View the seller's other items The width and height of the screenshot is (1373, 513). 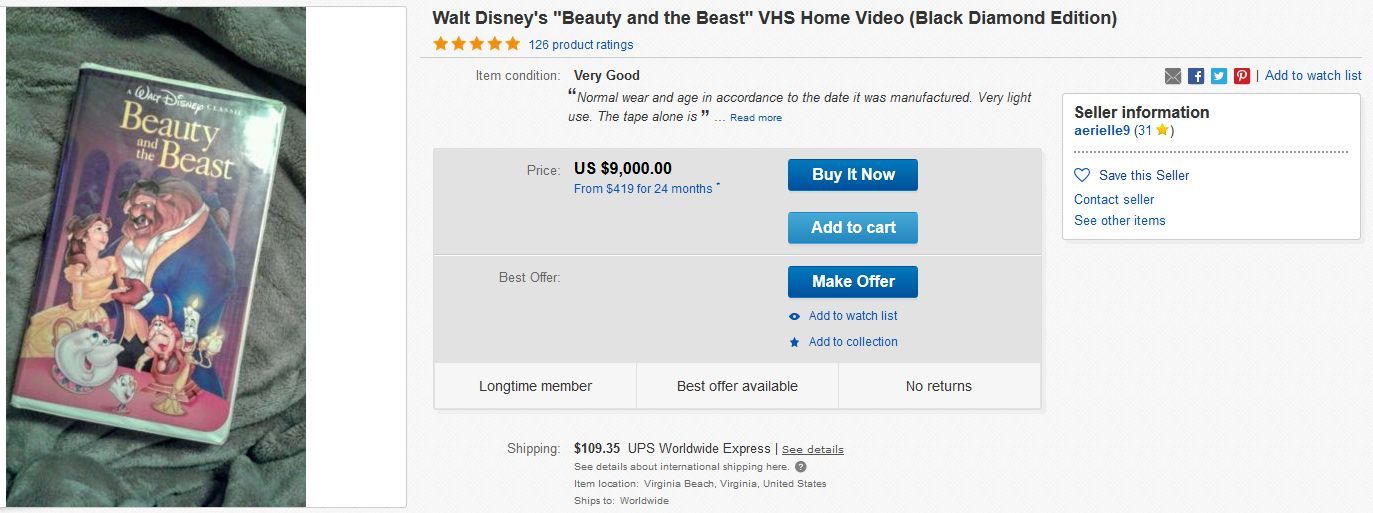click(x=1119, y=220)
